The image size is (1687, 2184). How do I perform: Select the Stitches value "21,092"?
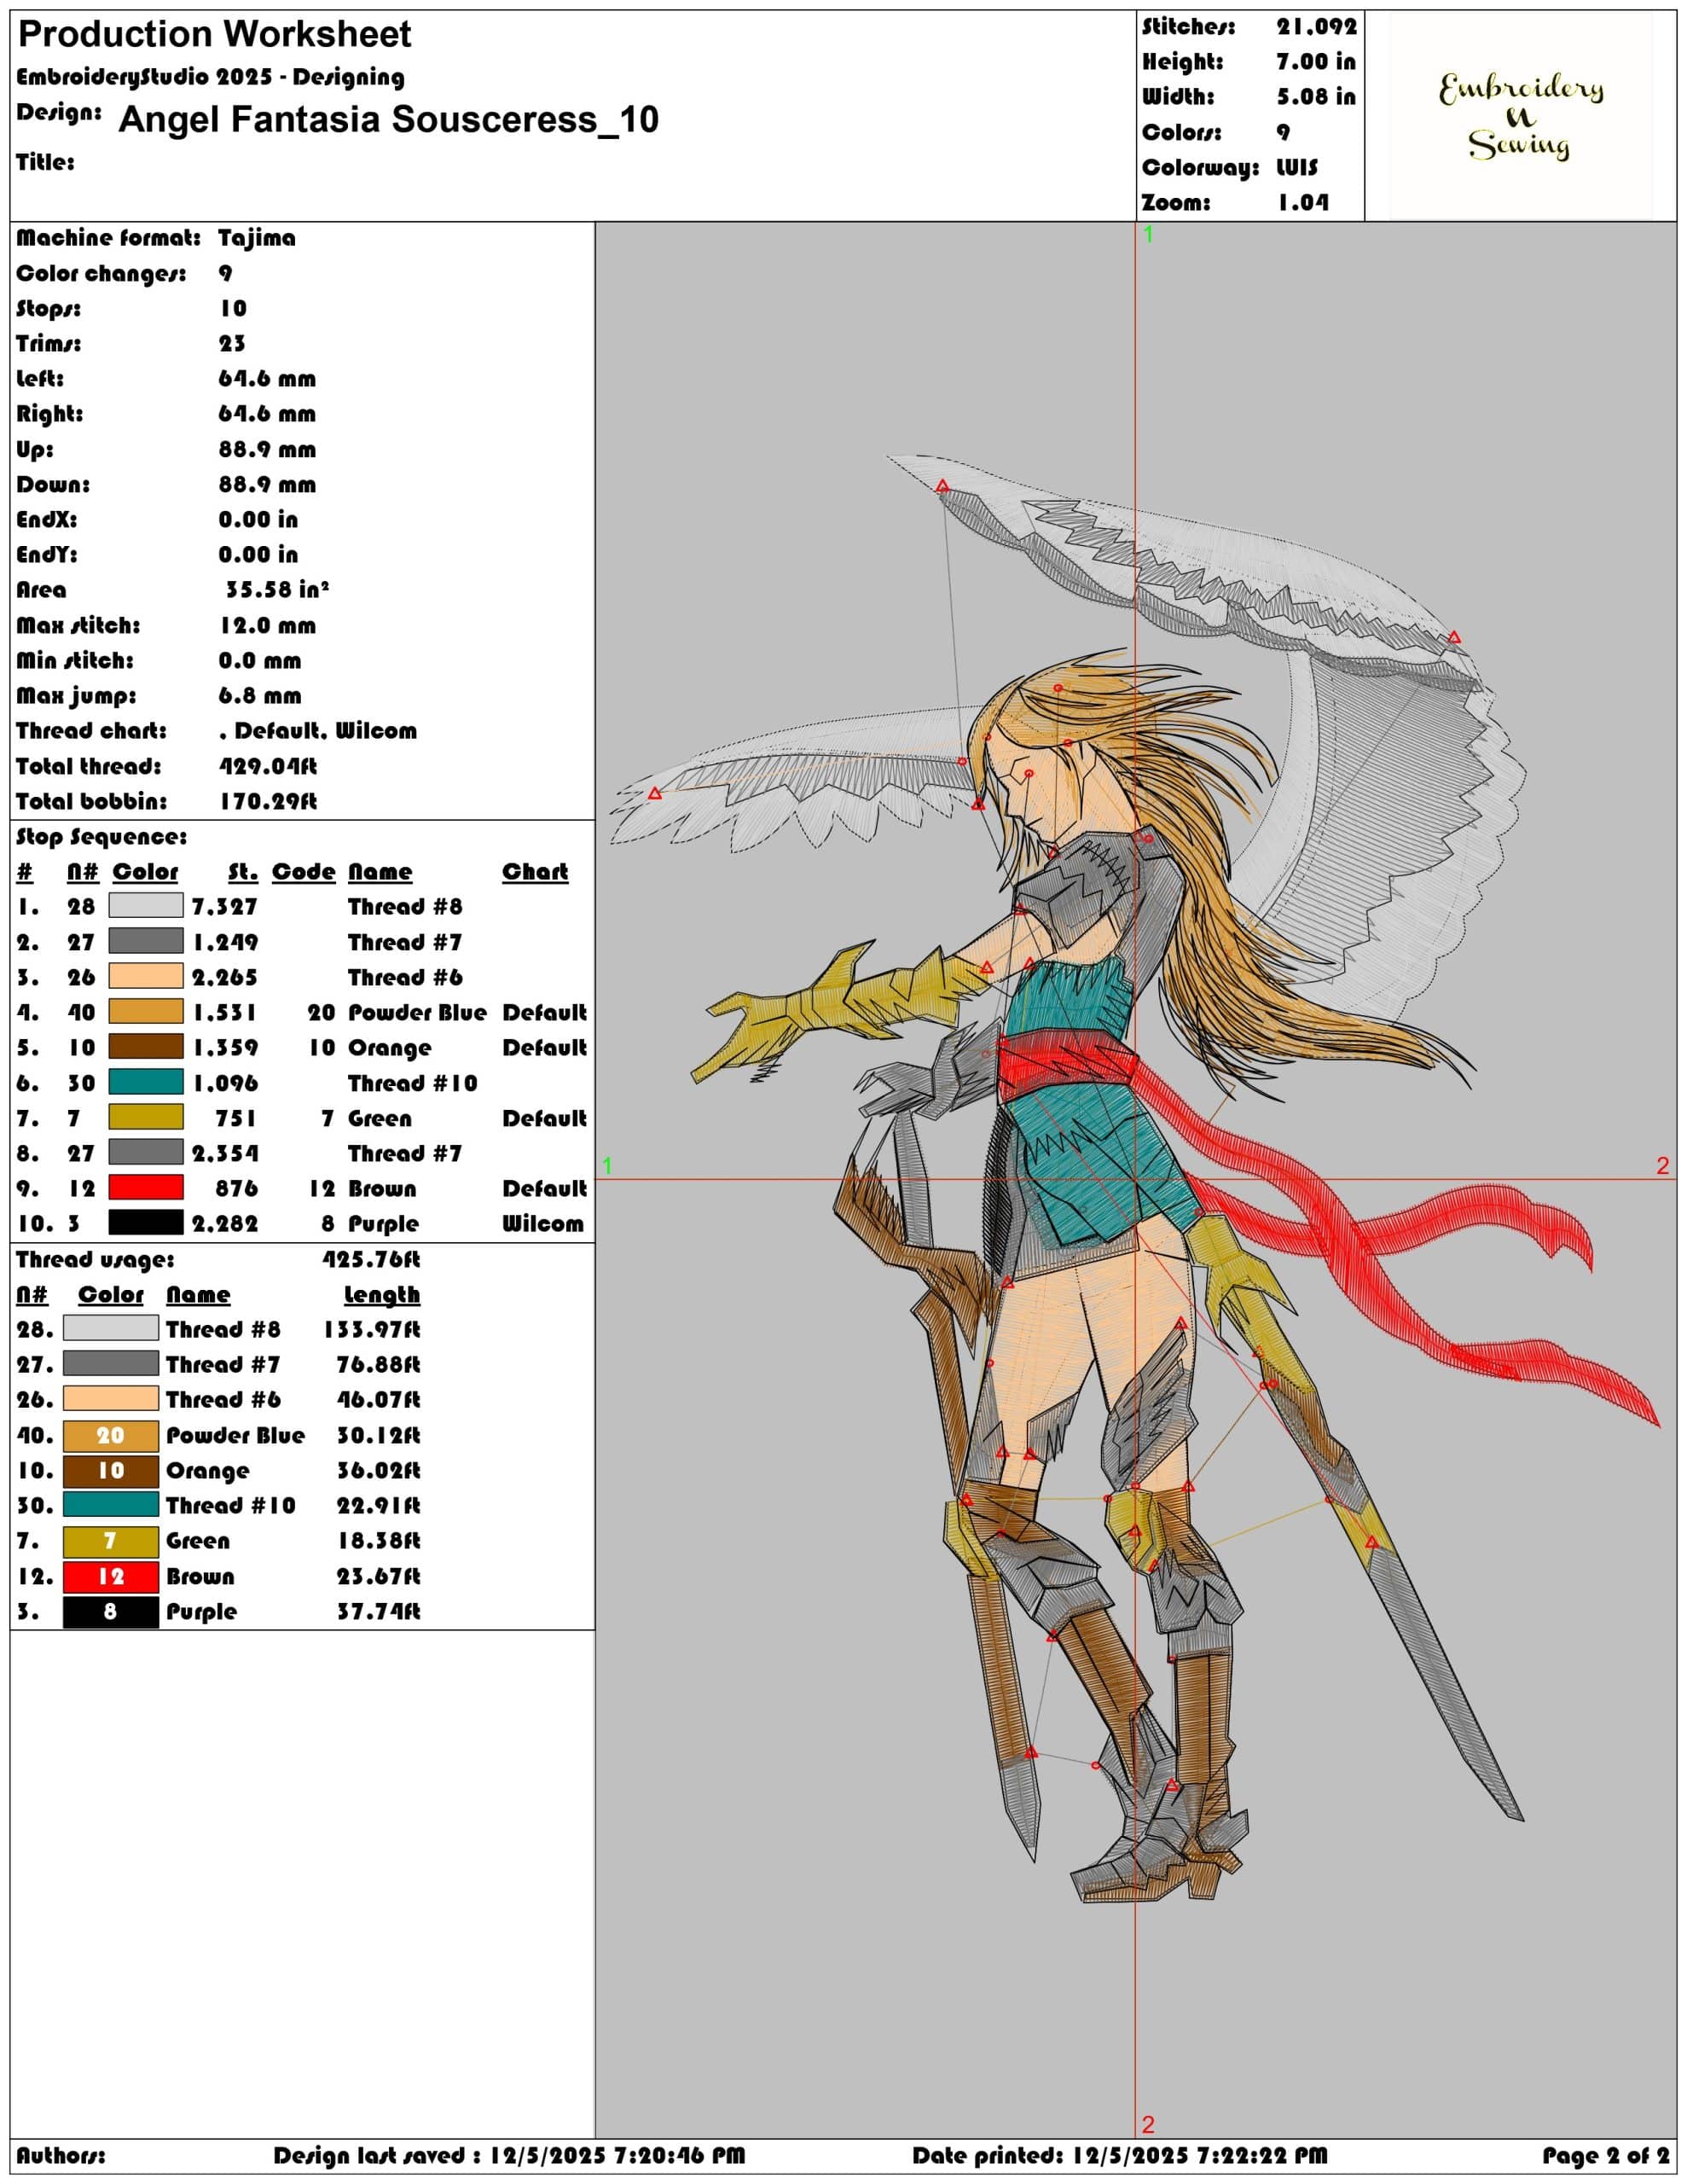tap(1316, 27)
